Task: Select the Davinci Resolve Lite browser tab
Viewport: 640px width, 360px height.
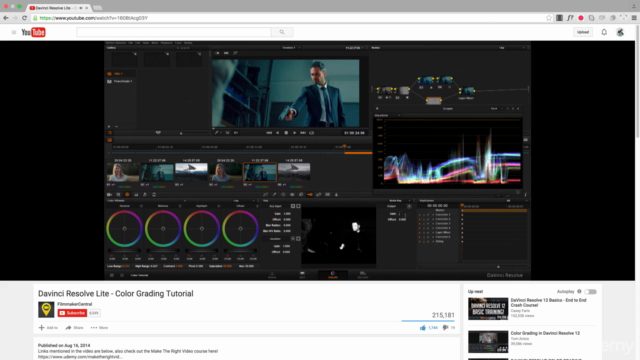Action: coord(58,8)
